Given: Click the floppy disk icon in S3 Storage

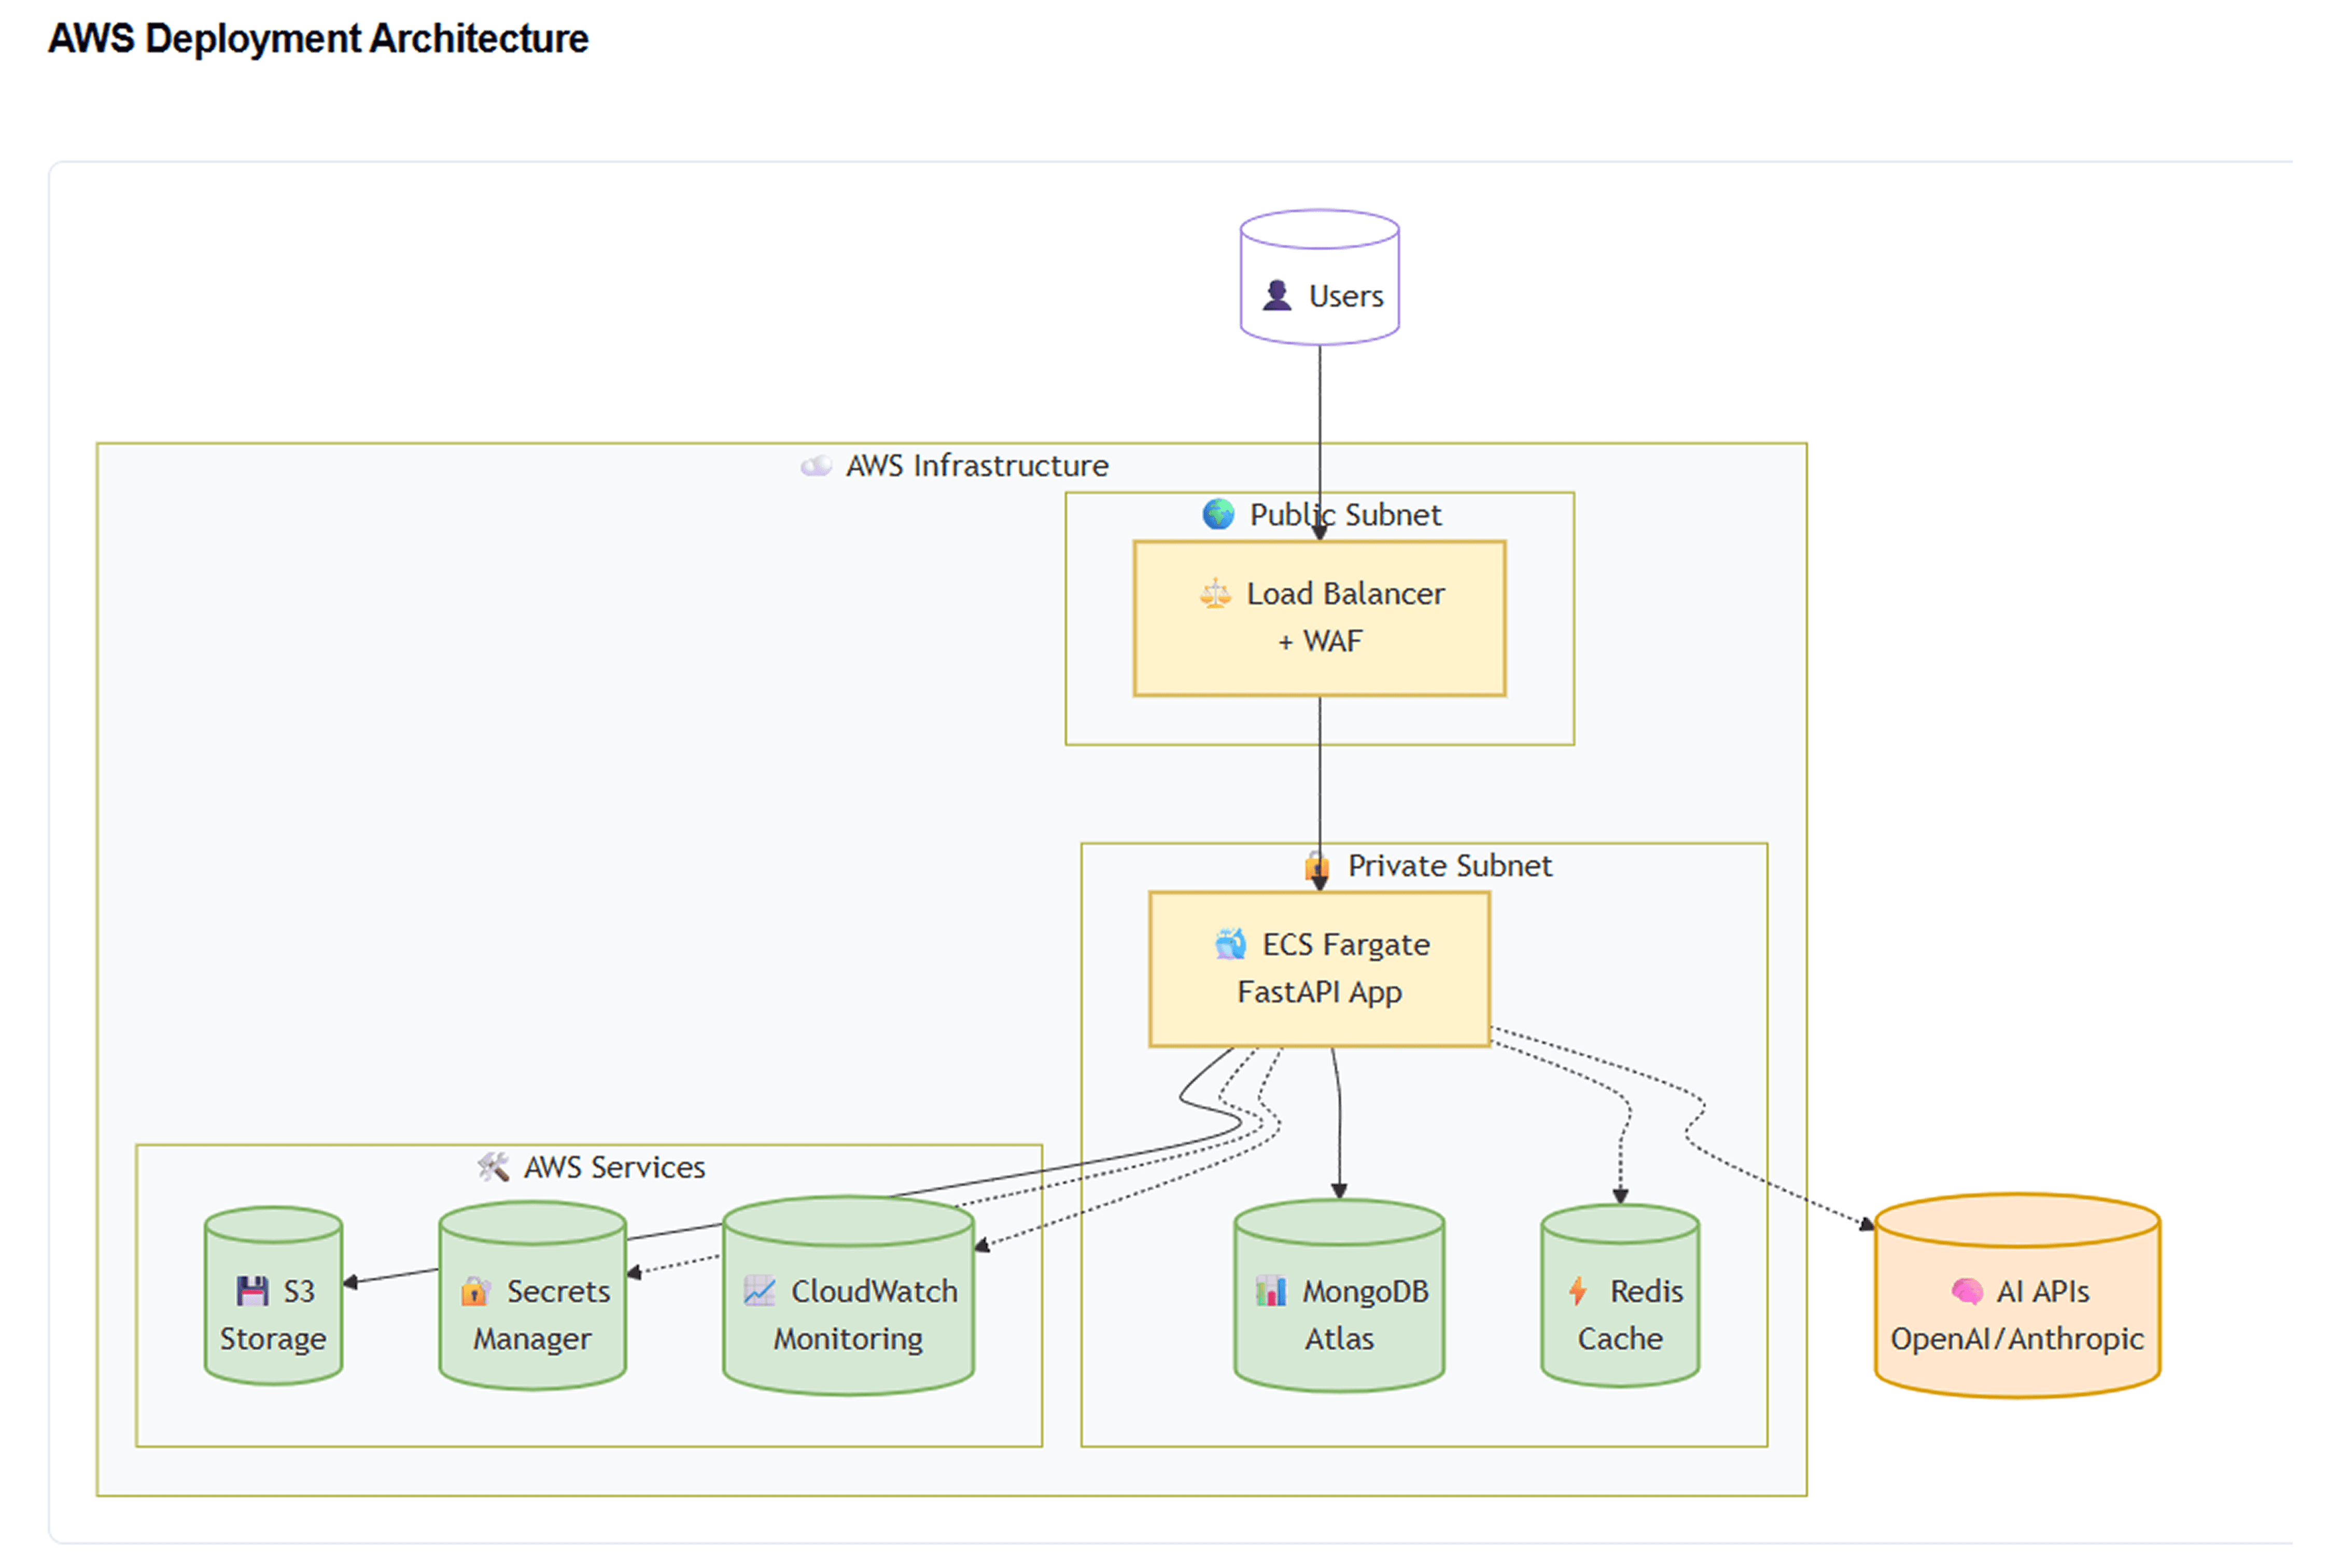Looking at the screenshot, I should (x=252, y=1291).
